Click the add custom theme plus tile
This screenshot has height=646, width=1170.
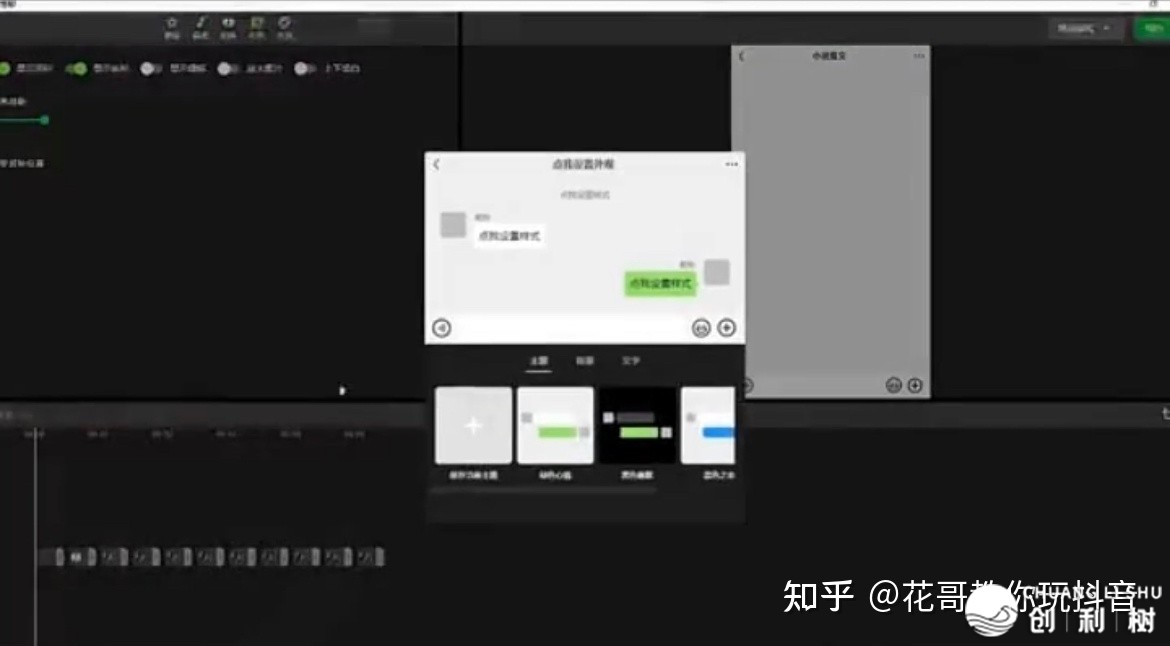[x=473, y=425]
